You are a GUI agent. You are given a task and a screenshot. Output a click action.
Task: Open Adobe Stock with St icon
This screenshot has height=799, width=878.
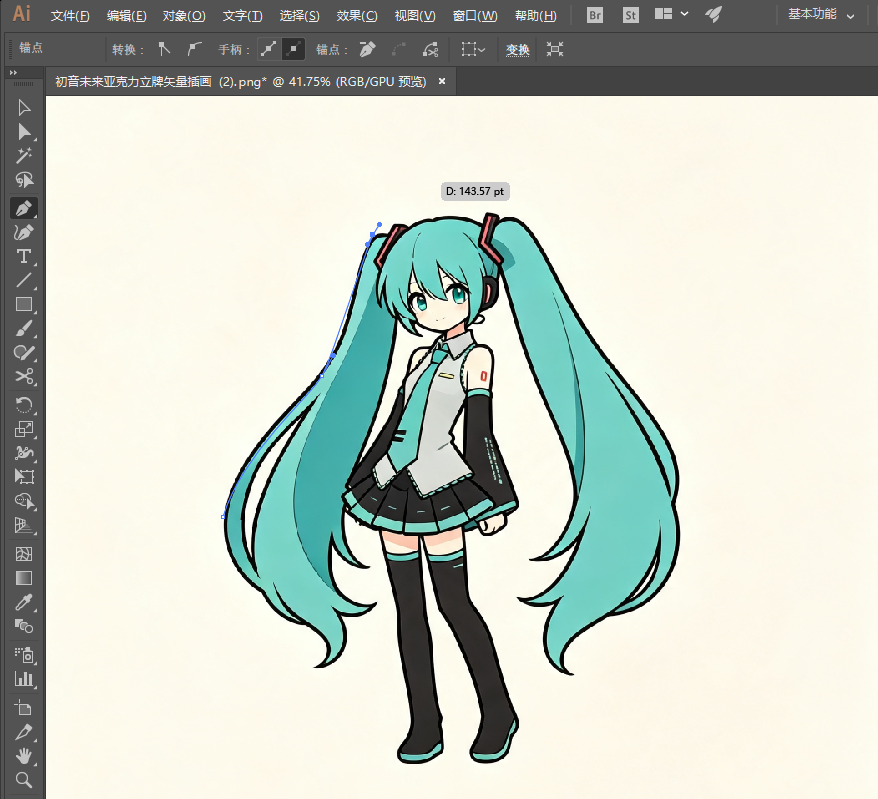pyautogui.click(x=631, y=15)
